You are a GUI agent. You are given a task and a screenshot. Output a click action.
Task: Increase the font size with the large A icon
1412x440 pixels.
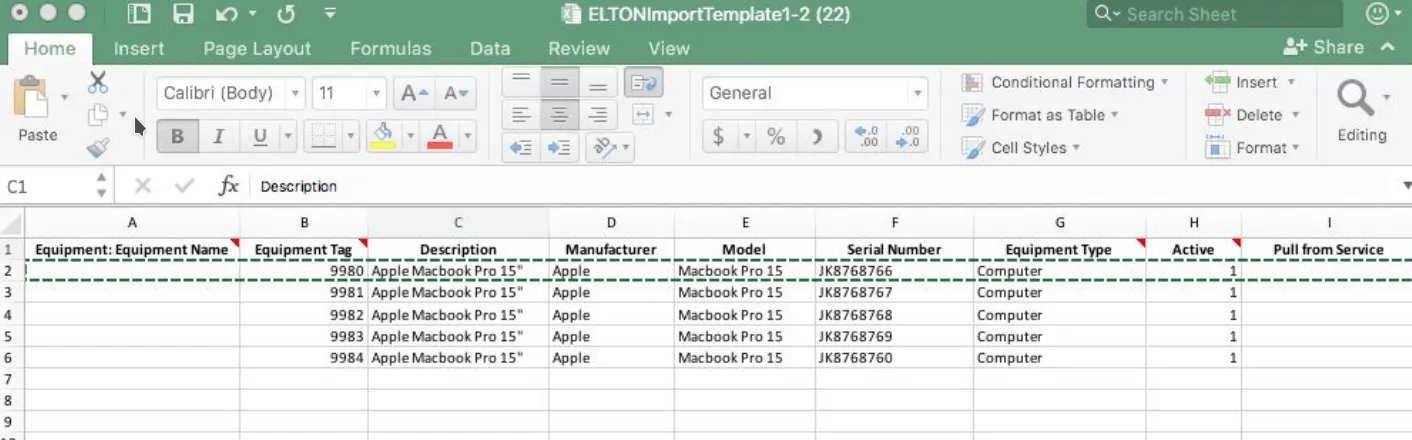[414, 94]
